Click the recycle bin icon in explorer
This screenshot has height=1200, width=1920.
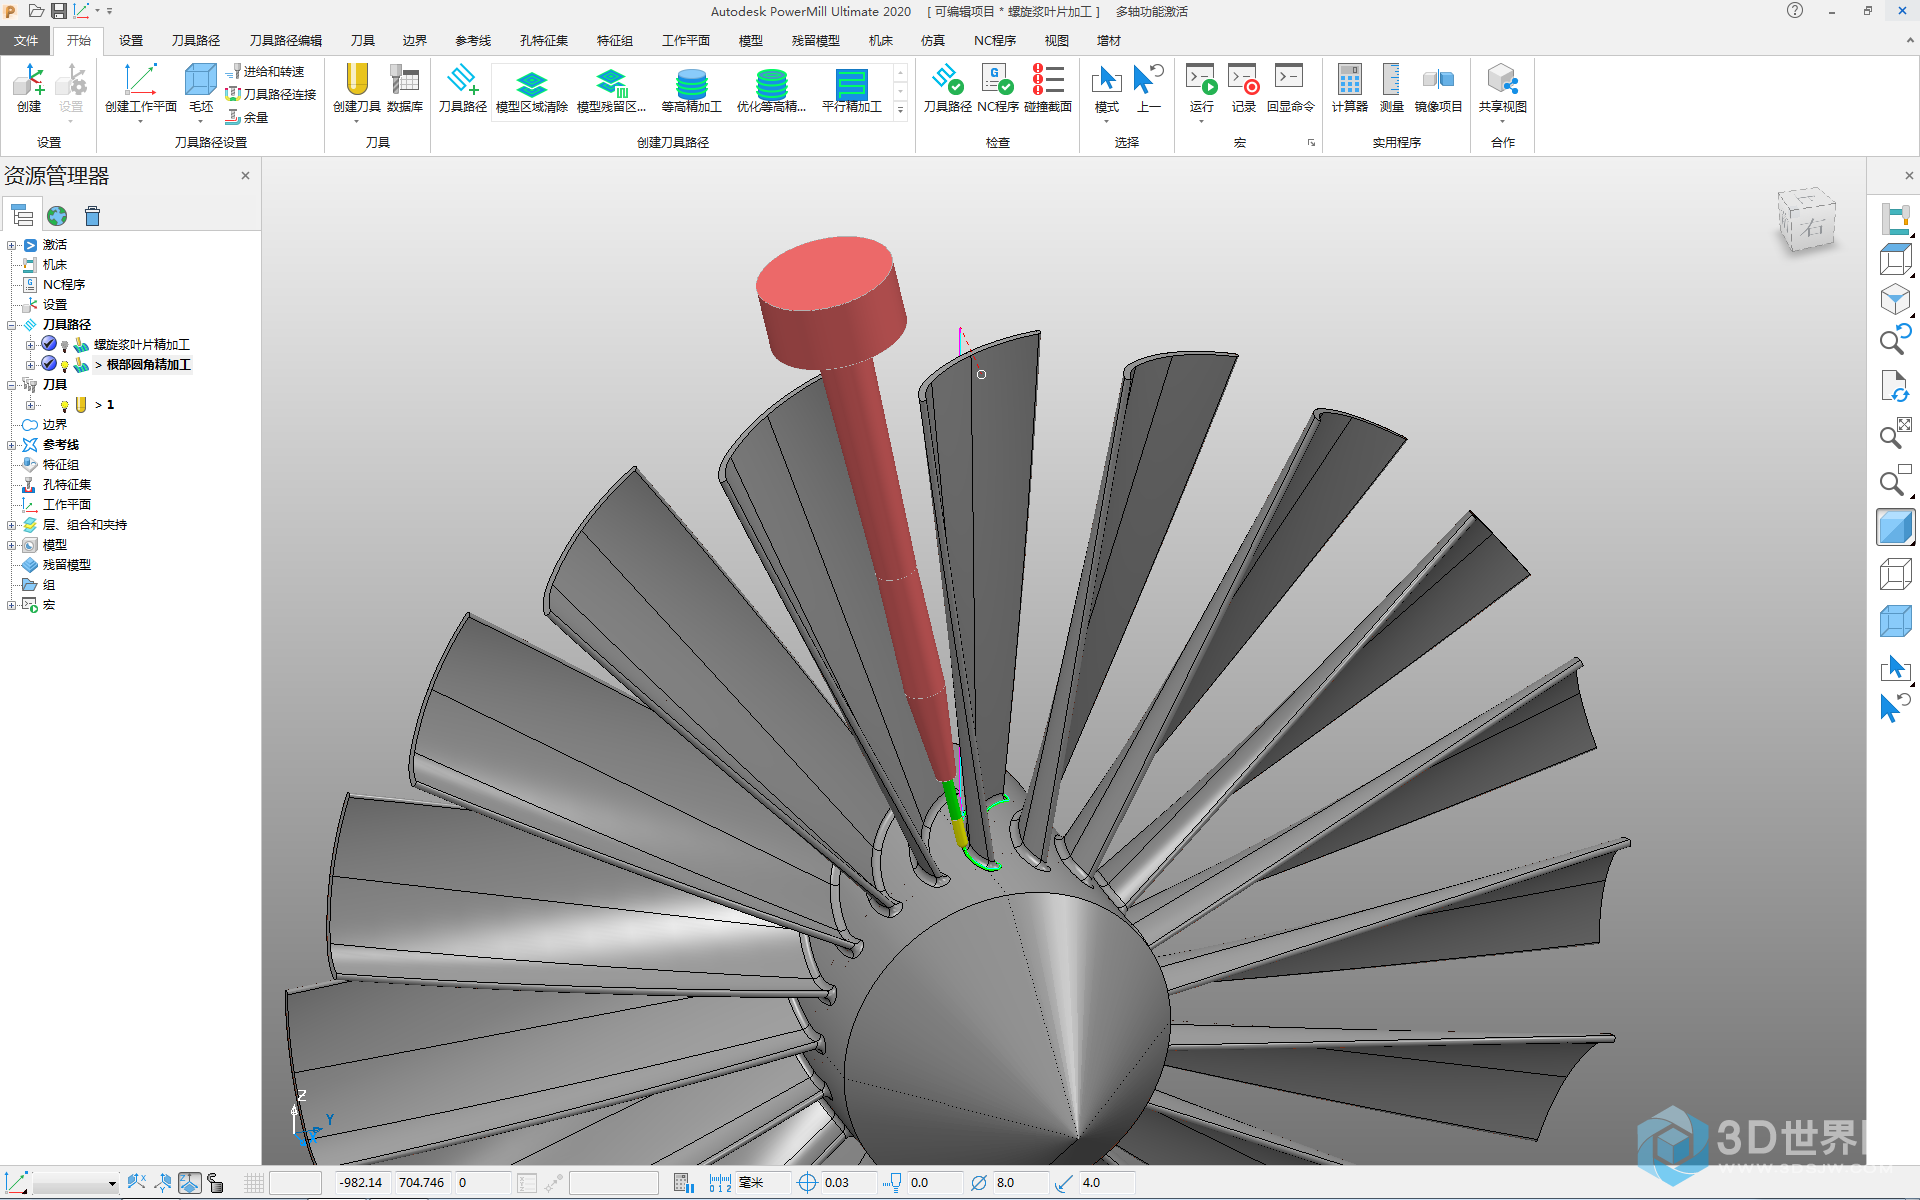pyautogui.click(x=93, y=216)
